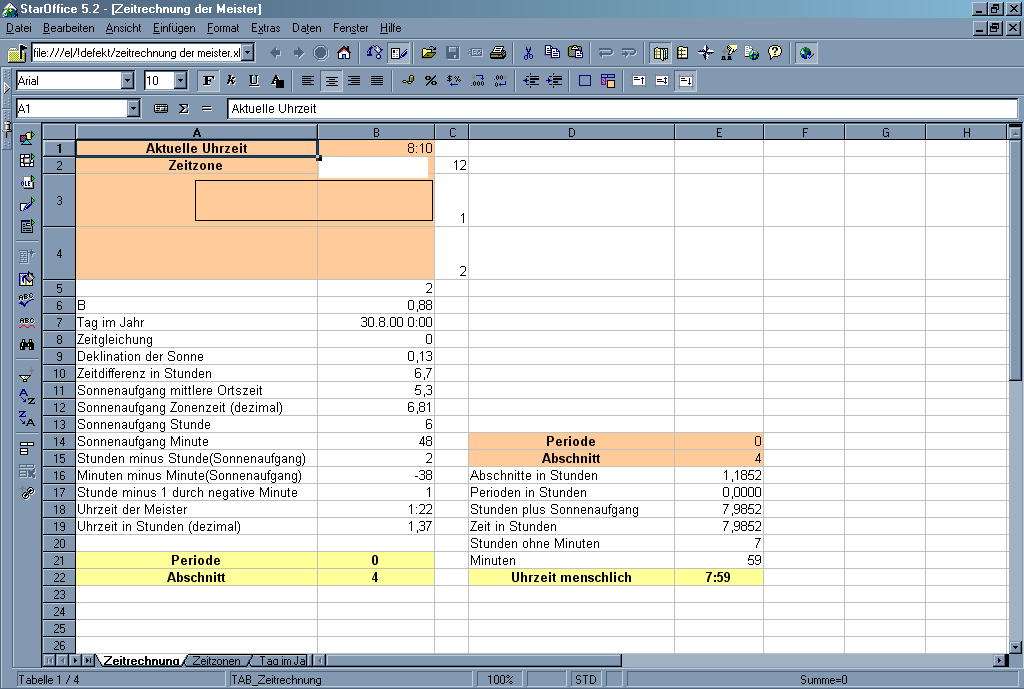This screenshot has width=1024, height=689.
Task: Sort ascending with the A-Z icon
Action: [27, 396]
